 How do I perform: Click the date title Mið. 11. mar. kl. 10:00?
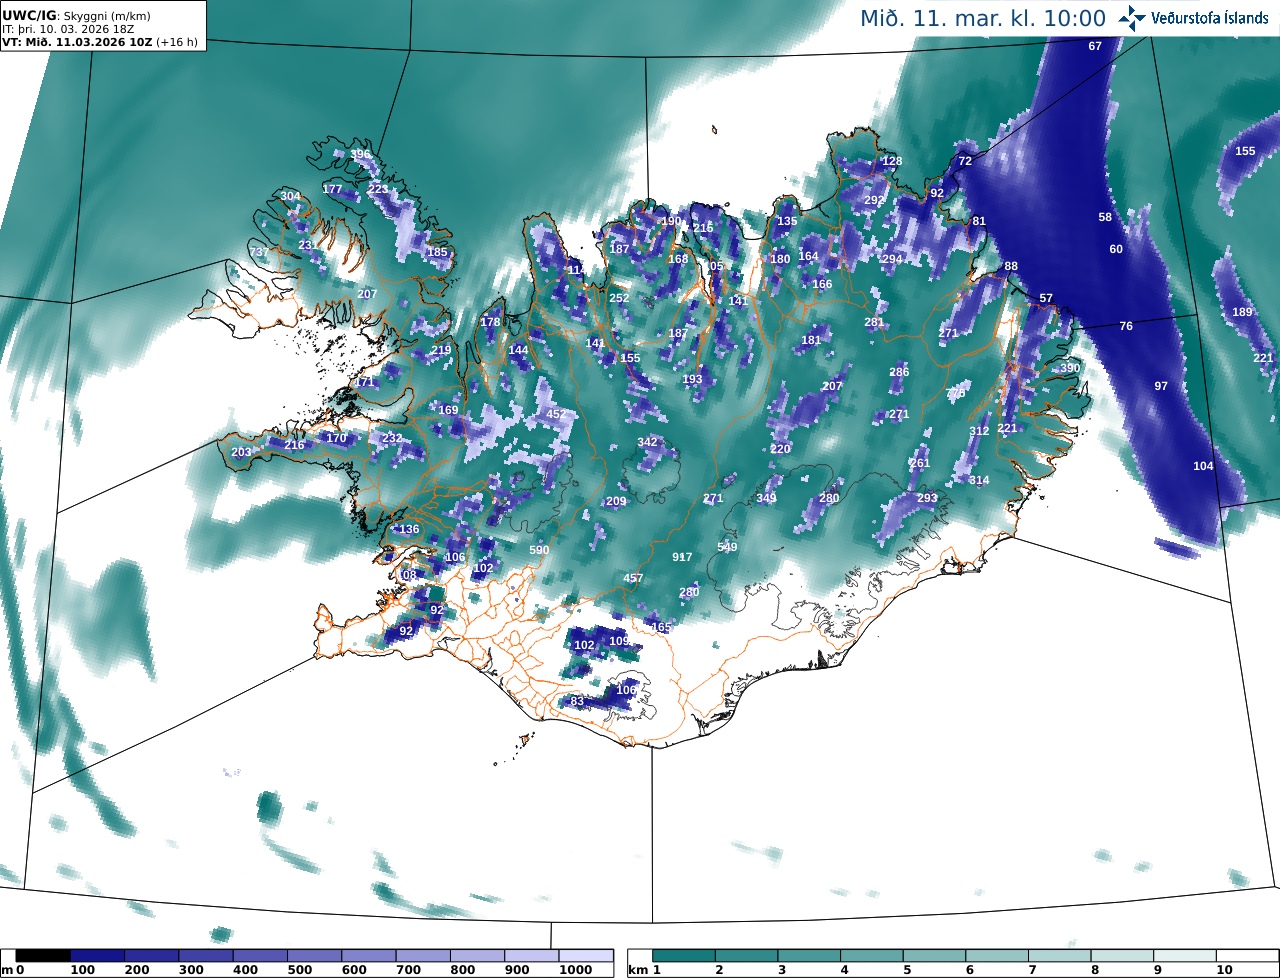tap(983, 18)
